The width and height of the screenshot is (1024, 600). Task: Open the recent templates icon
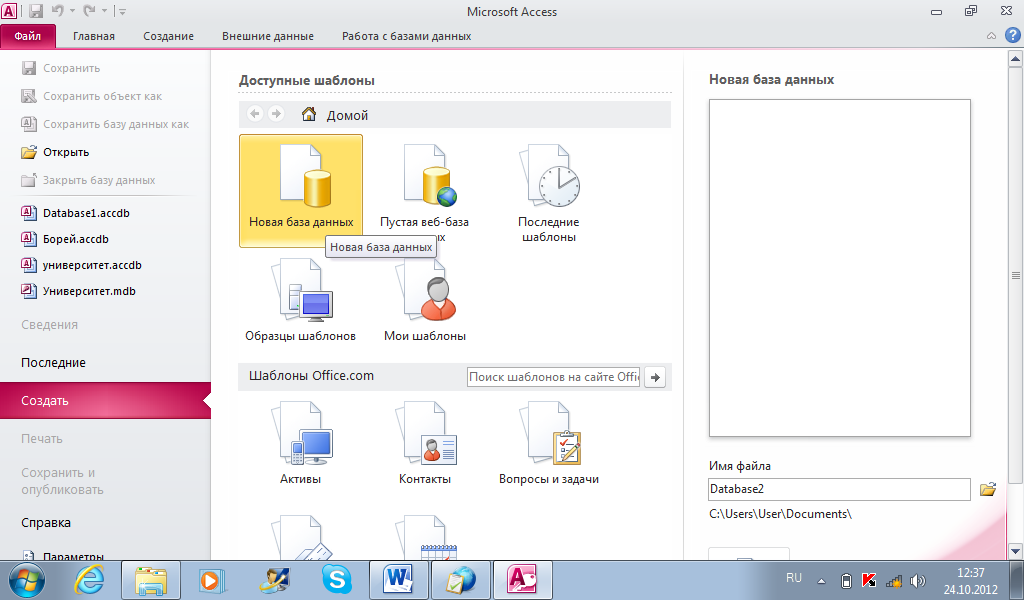pyautogui.click(x=549, y=191)
